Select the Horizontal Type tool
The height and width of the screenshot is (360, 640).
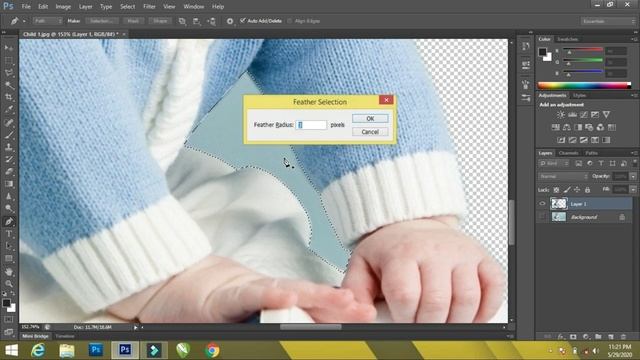(x=9, y=234)
